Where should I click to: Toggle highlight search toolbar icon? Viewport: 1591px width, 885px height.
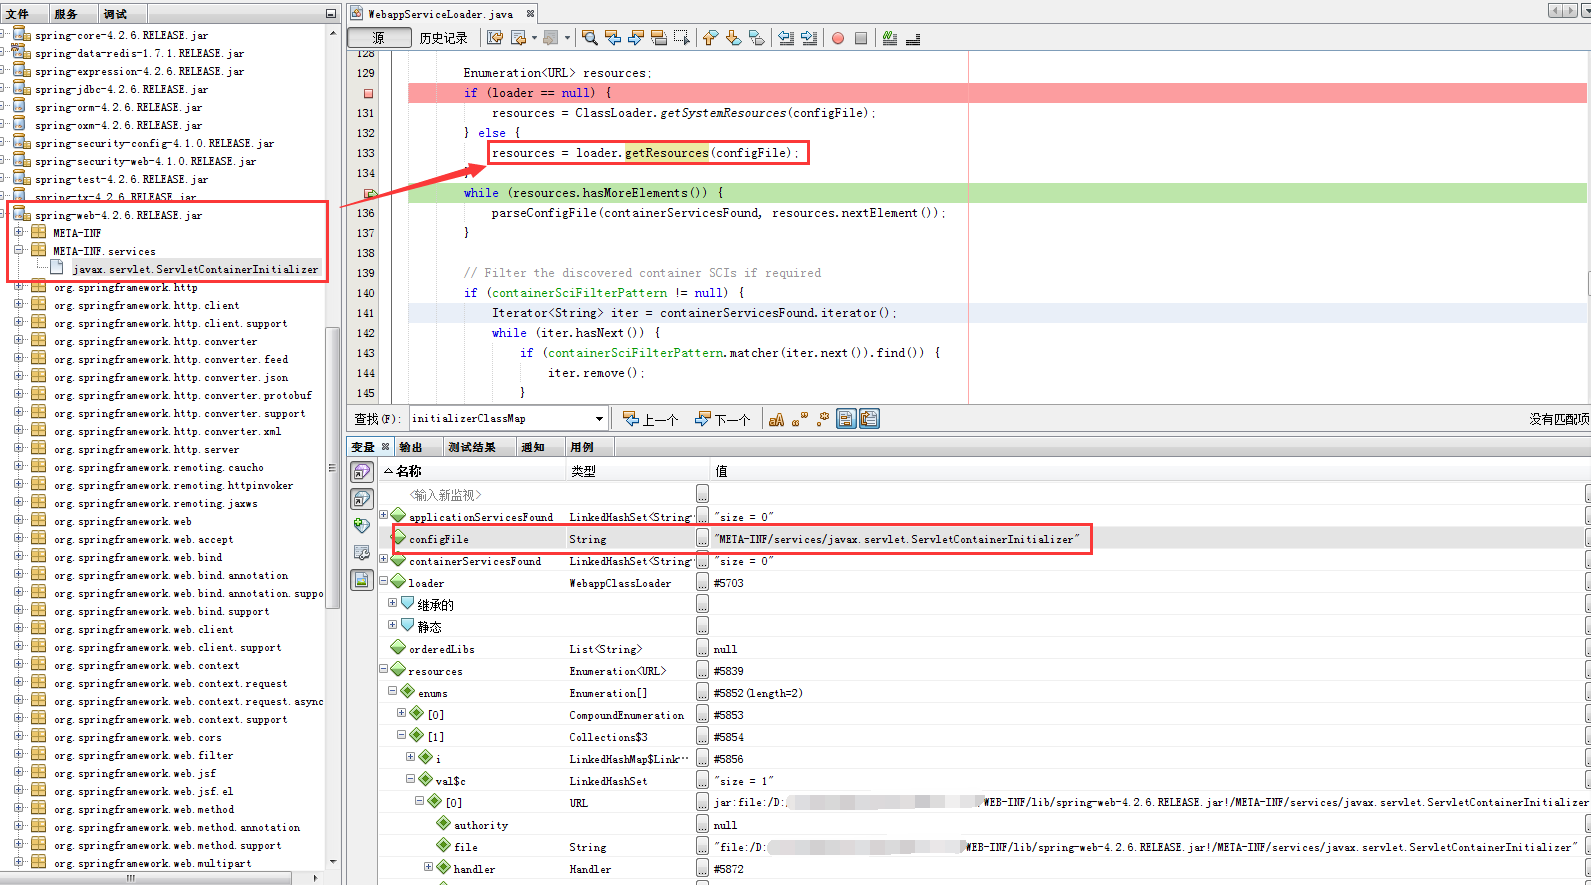[659, 38]
